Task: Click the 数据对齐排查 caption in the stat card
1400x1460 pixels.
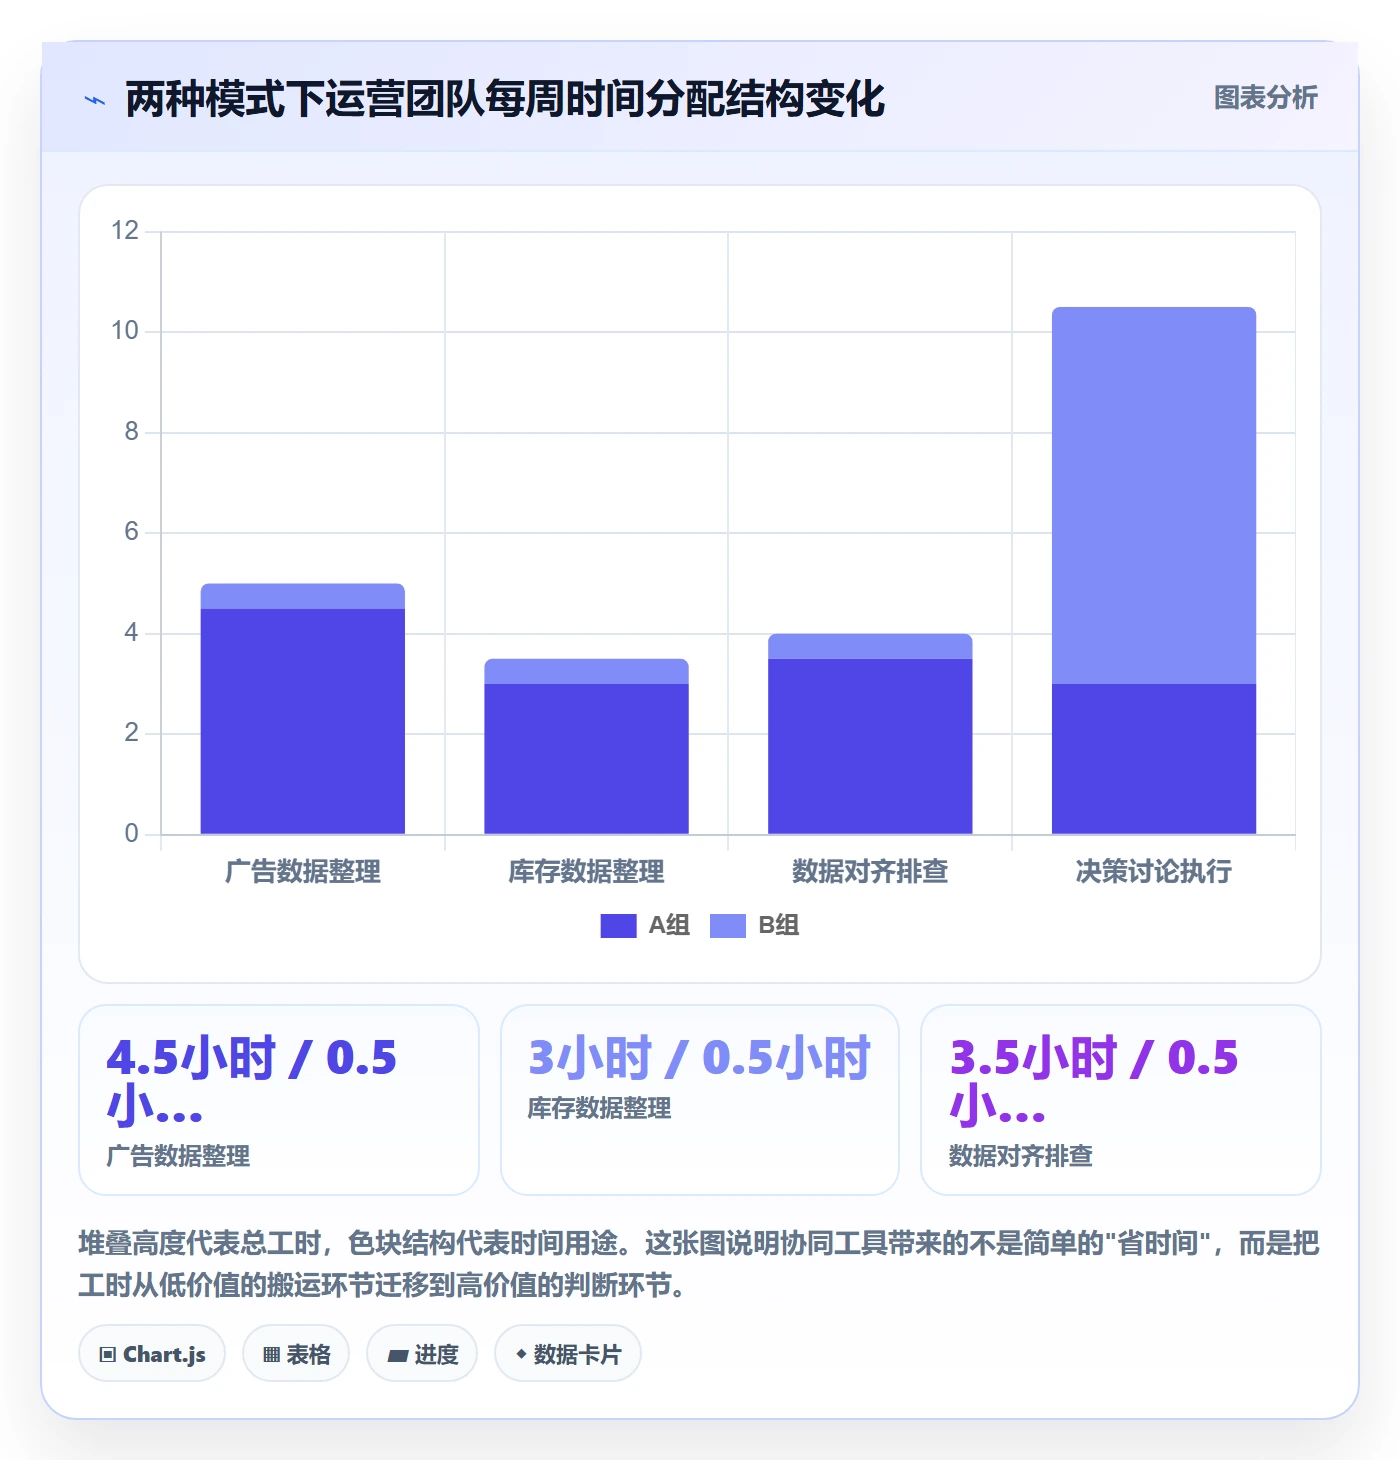Action: 1021,1156
